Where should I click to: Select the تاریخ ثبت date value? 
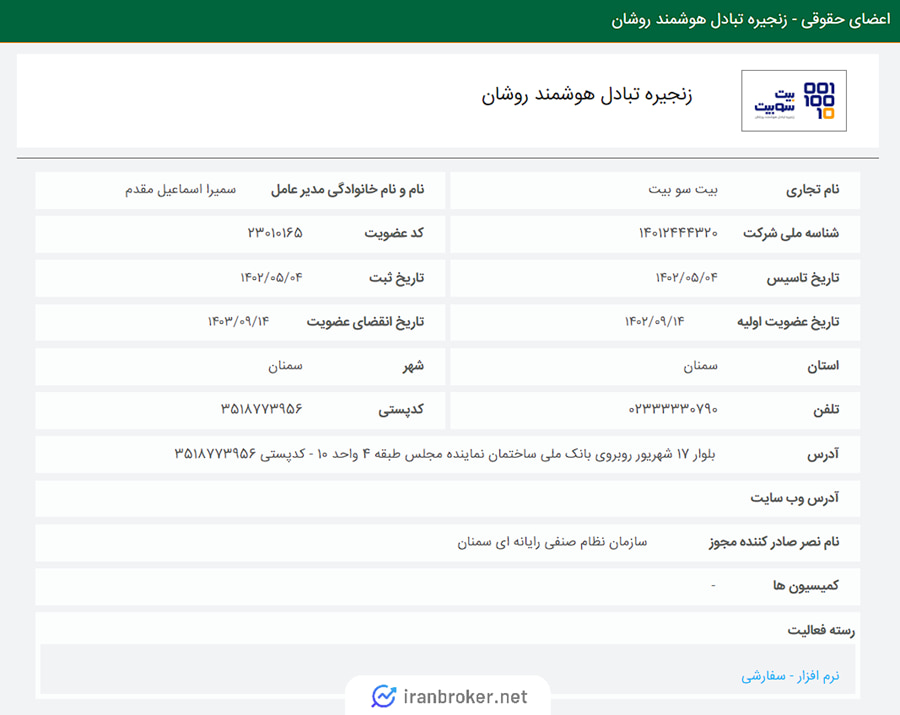[271, 278]
